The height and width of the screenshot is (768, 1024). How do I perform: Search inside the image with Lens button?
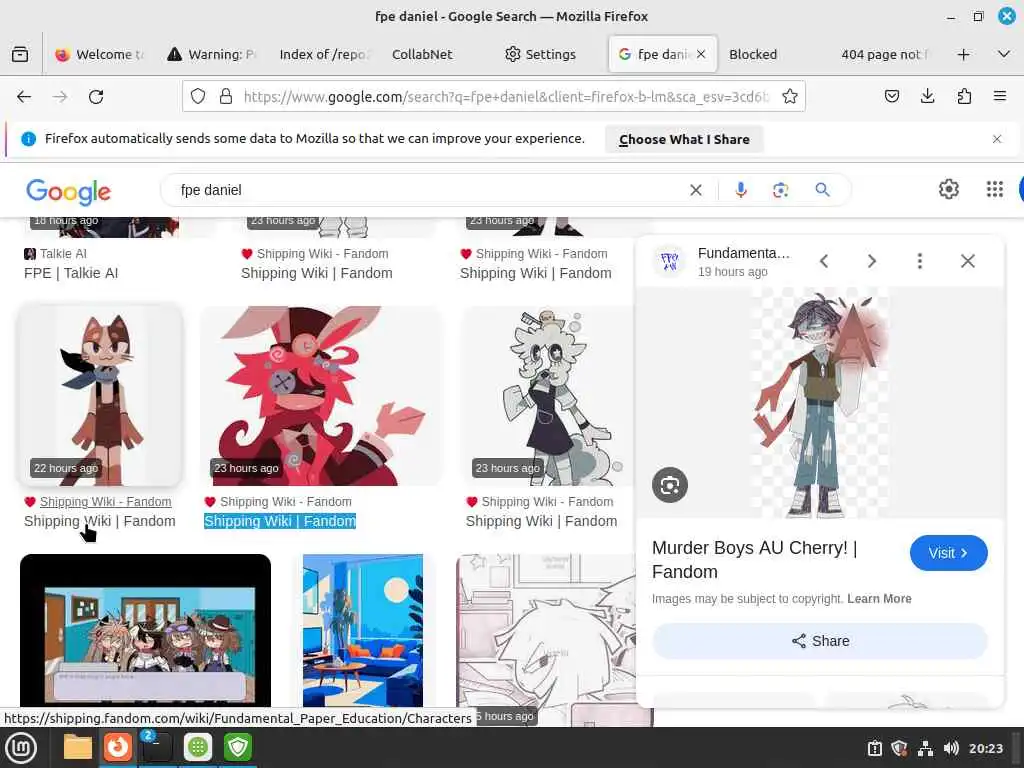(670, 485)
